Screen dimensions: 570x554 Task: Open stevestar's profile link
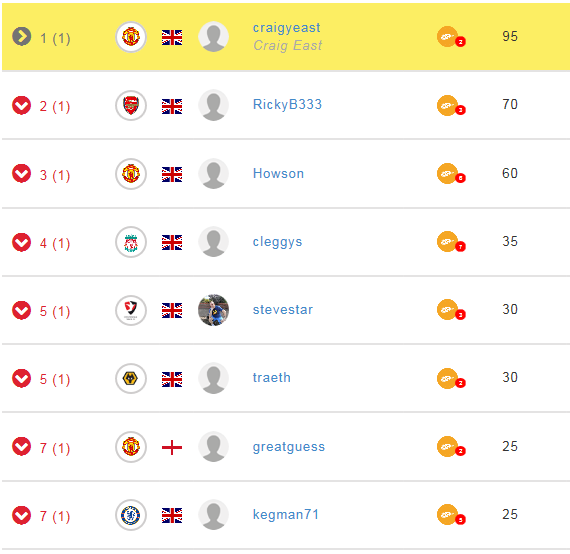point(283,310)
